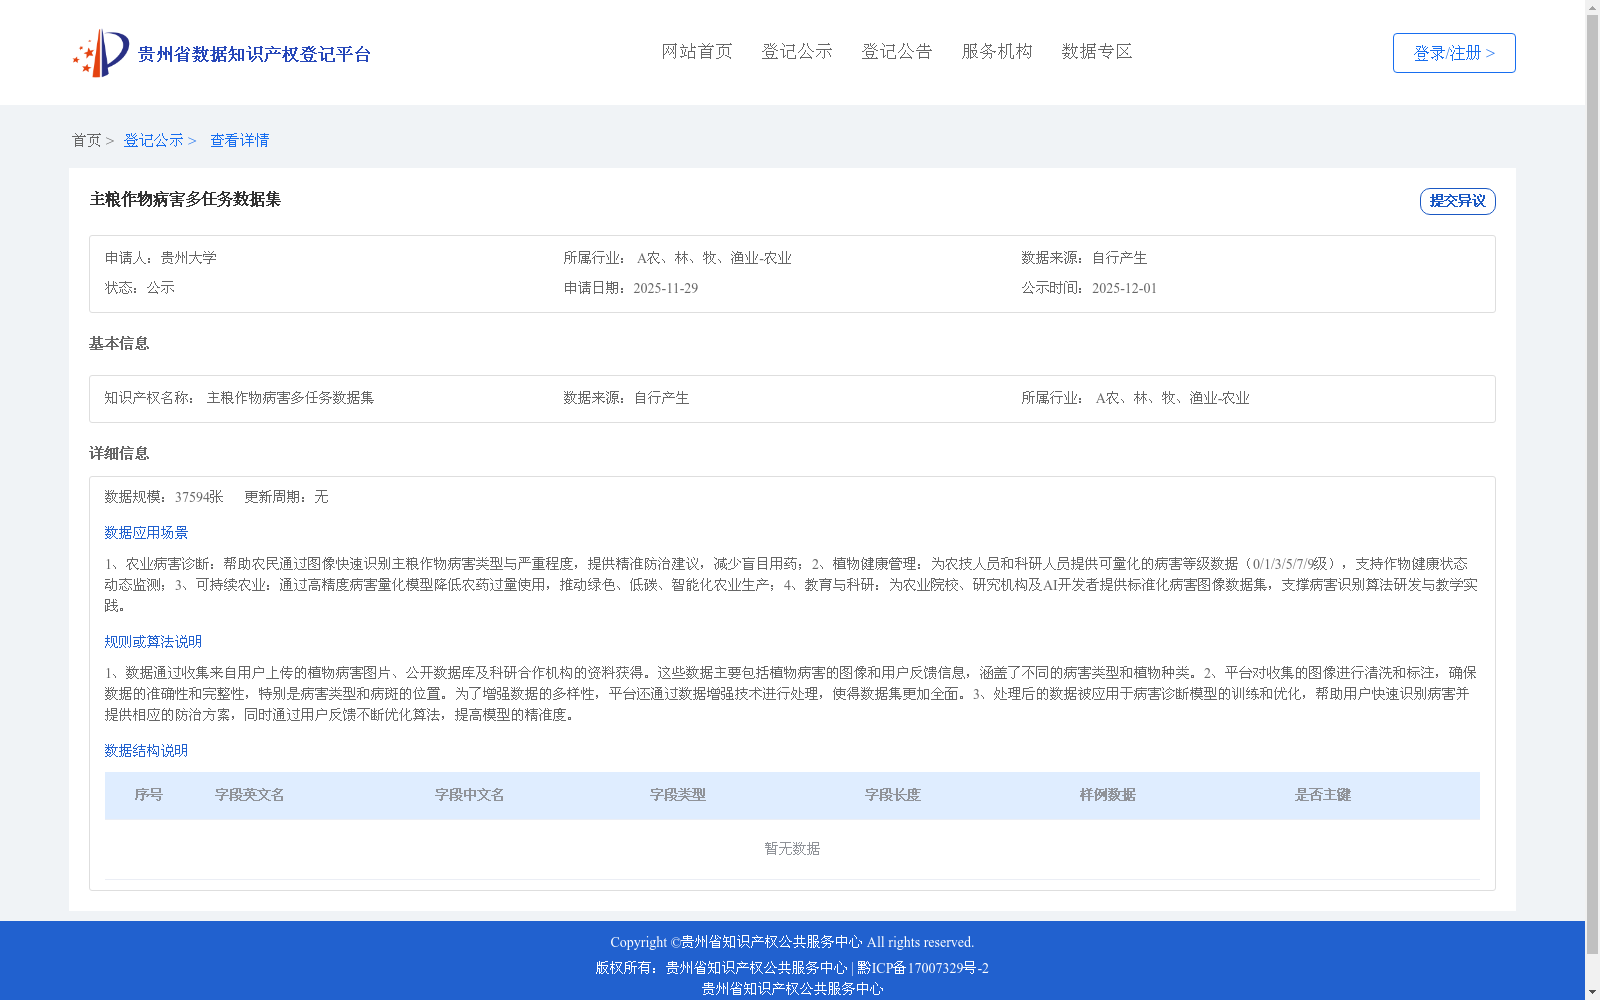The image size is (1600, 1000).
Task: Click the 详细信息 section heading
Action: click(x=119, y=453)
